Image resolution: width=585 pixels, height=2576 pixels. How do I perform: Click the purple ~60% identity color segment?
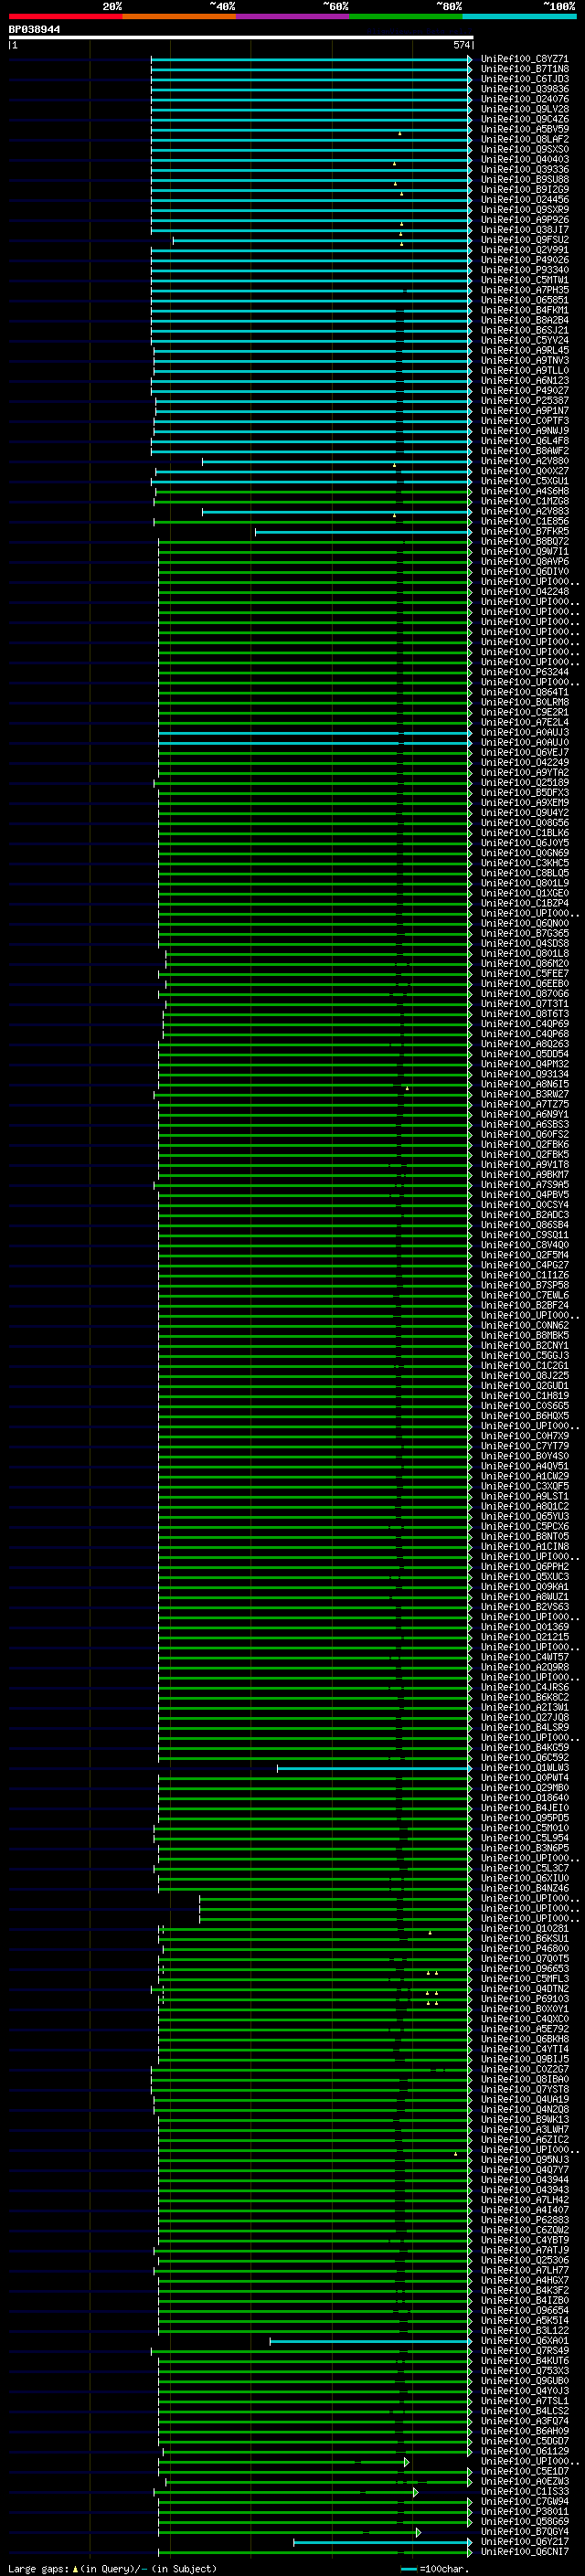click(x=292, y=16)
